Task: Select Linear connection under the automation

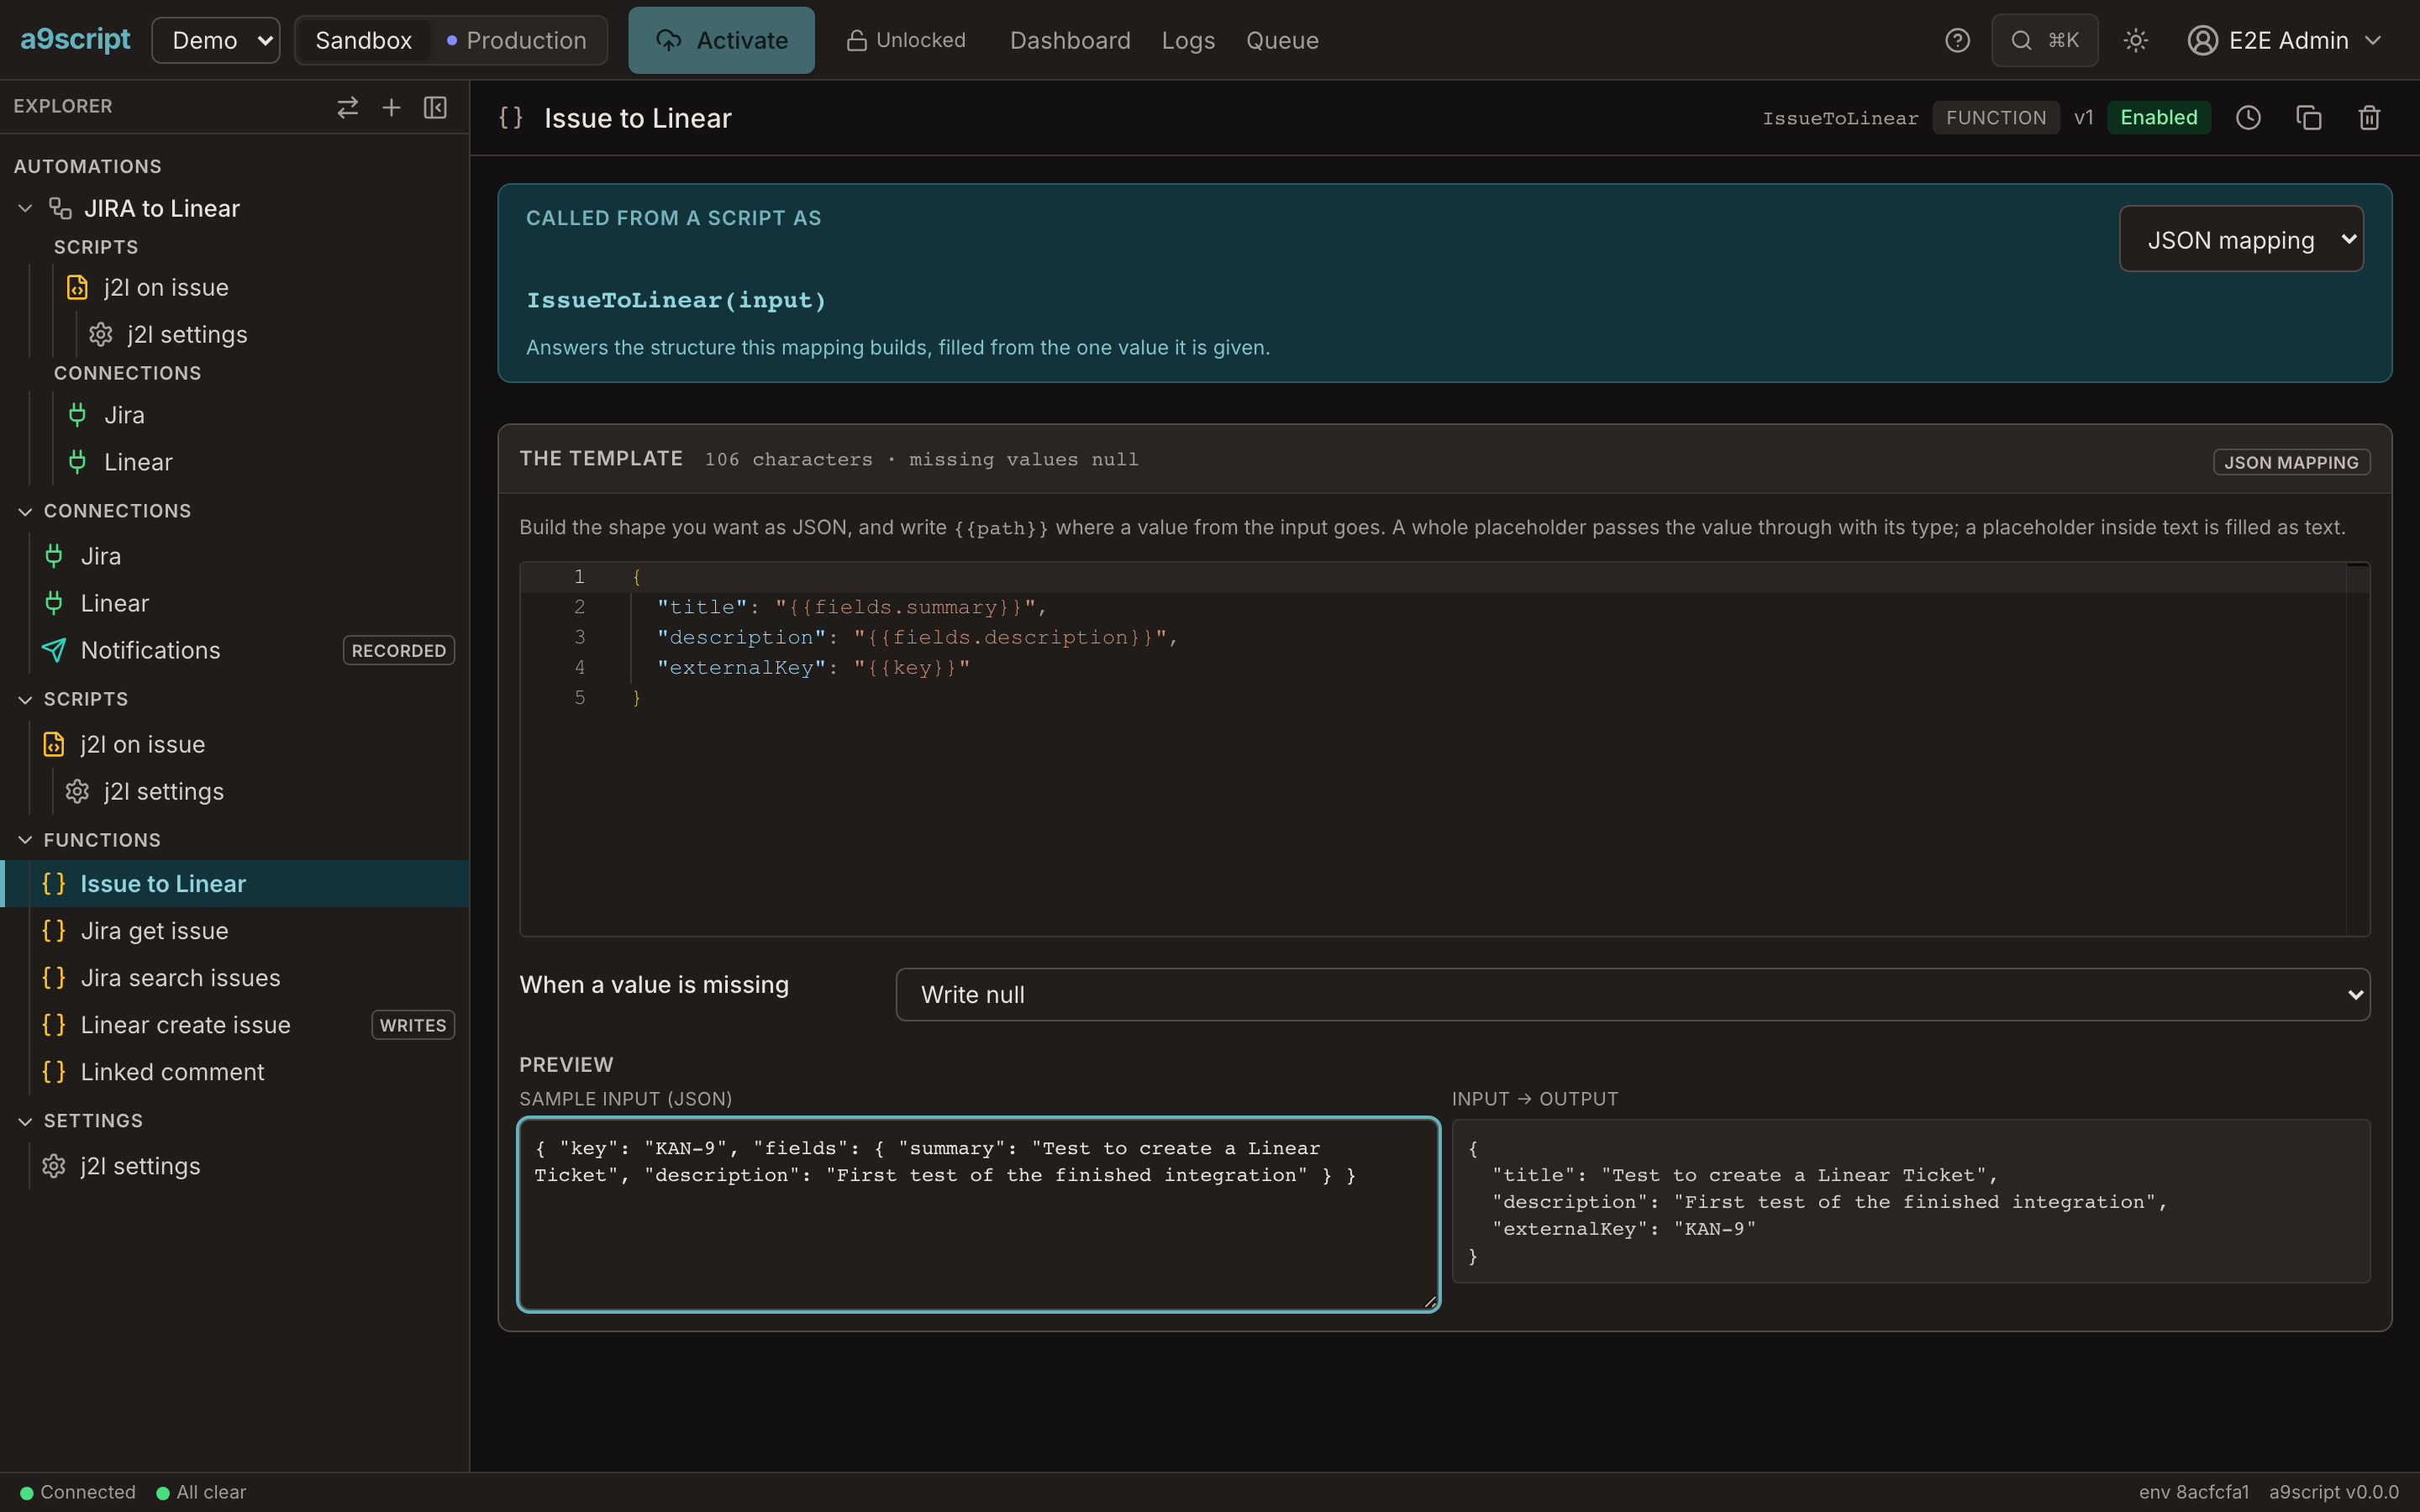Action: (x=138, y=462)
